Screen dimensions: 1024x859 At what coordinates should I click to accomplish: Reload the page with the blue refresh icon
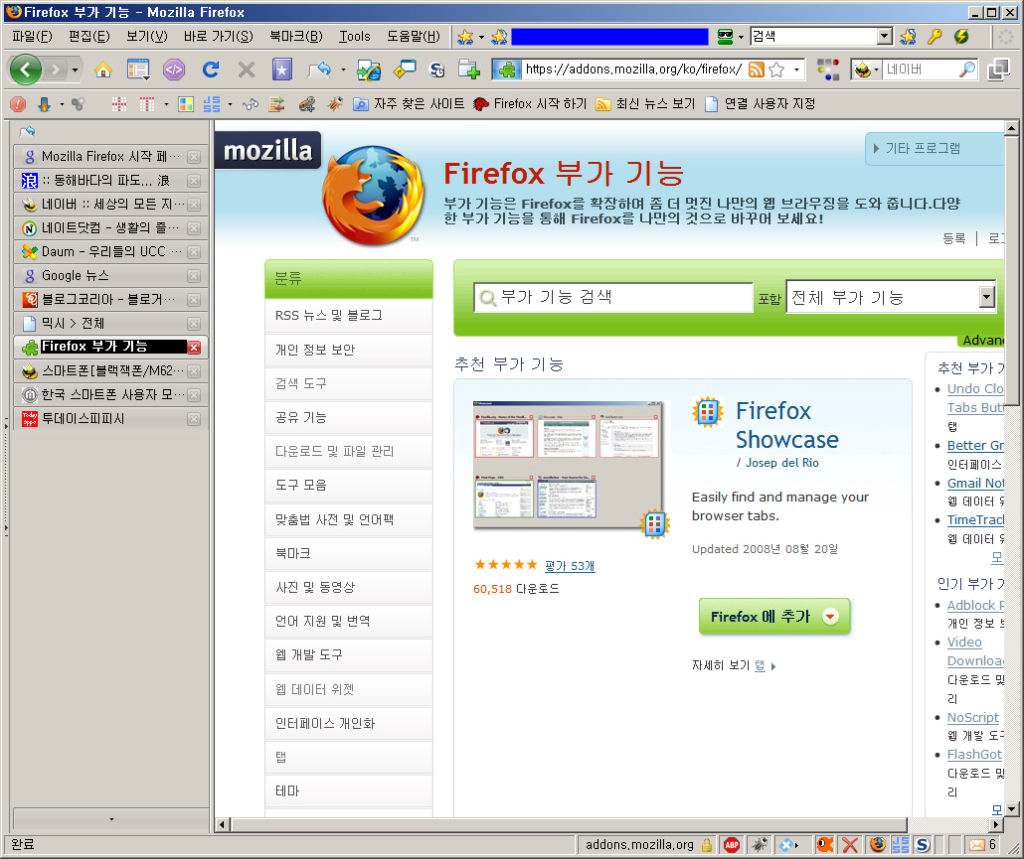tap(210, 69)
